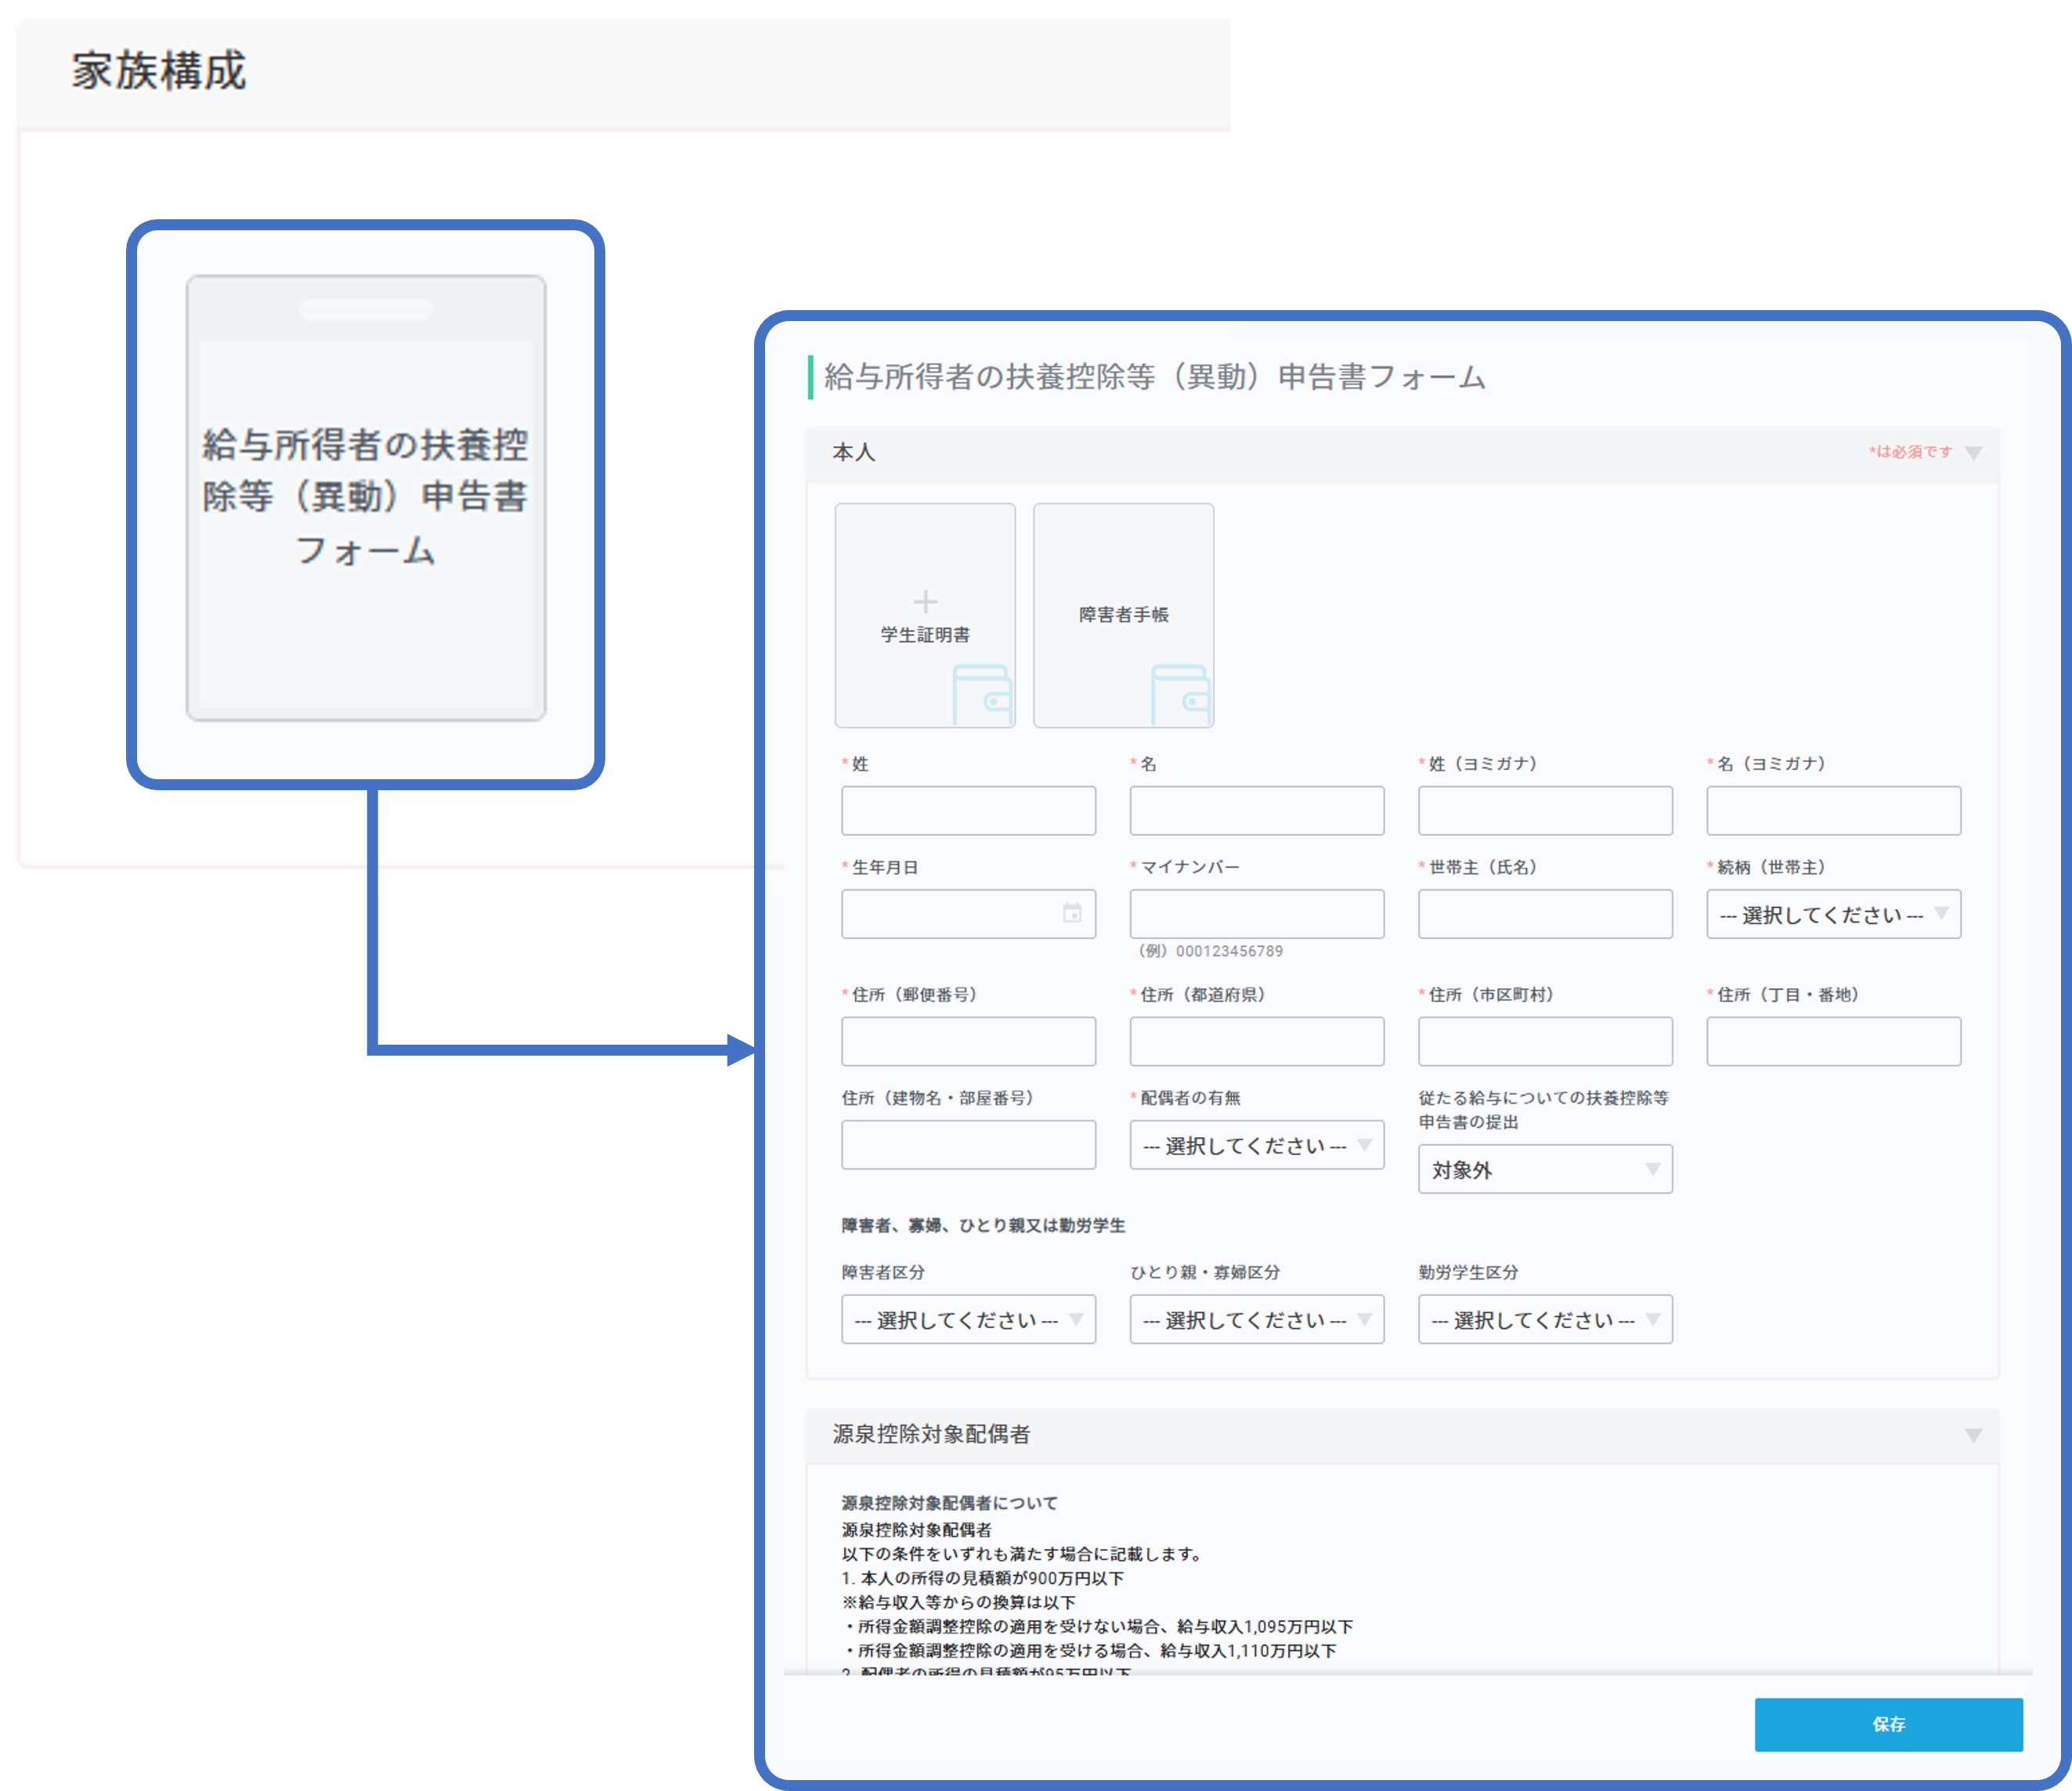Open the calendar picker icon for 生年月日
Viewport: 2072px width, 1791px height.
pyautogui.click(x=1072, y=913)
